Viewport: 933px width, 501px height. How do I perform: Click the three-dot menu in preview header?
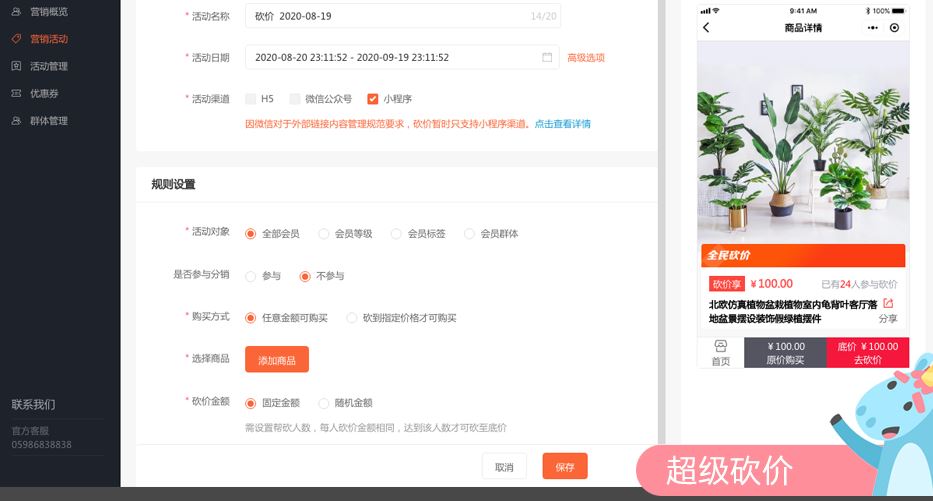click(x=872, y=28)
